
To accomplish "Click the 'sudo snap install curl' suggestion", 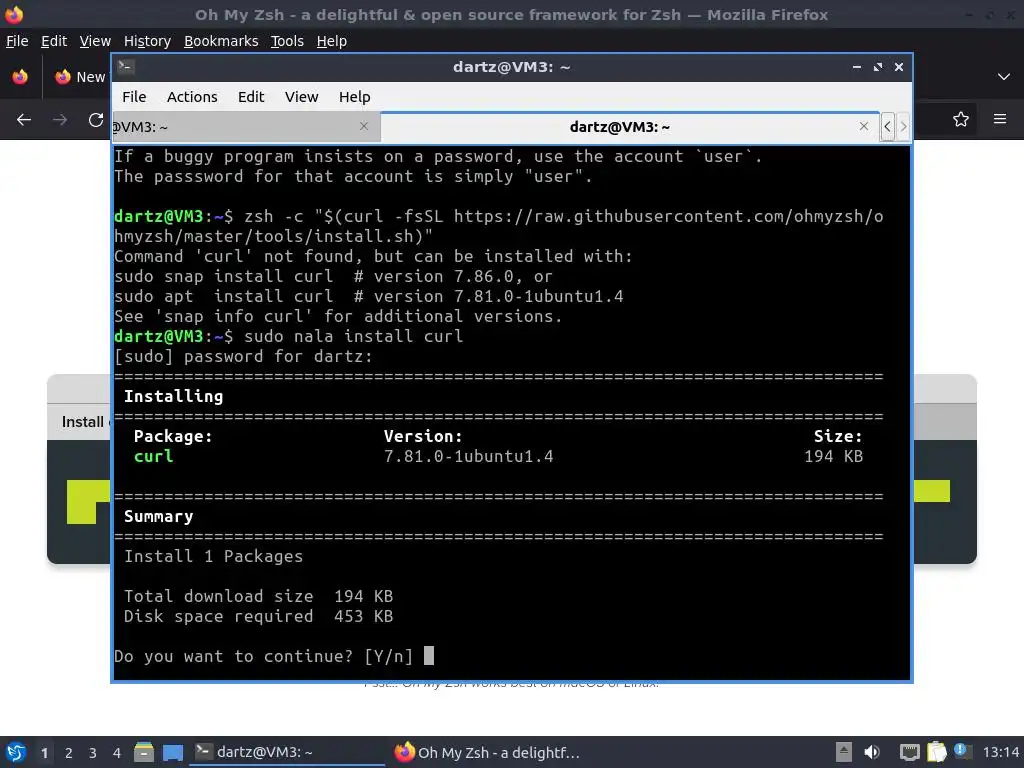I will [223, 276].
